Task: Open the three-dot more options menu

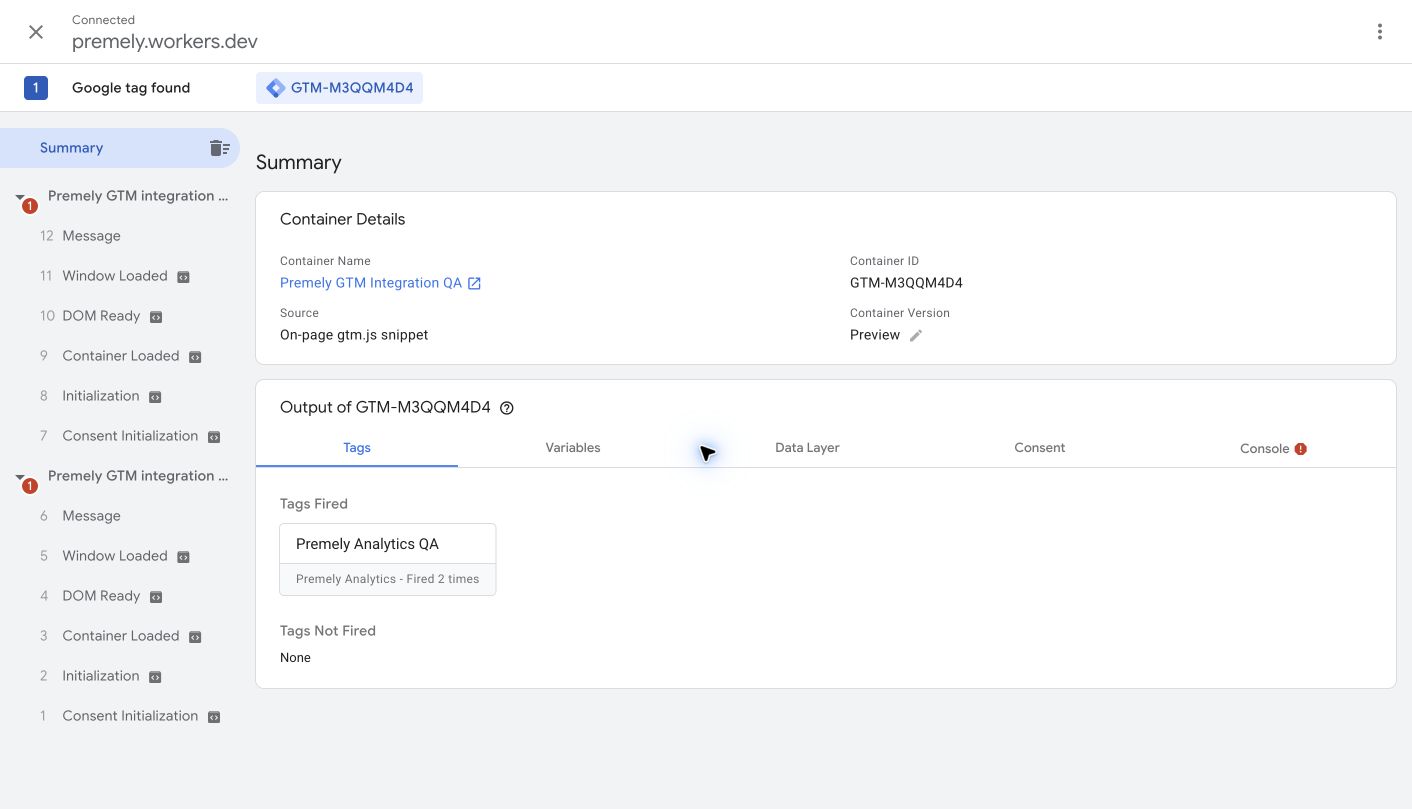Action: click(1380, 32)
